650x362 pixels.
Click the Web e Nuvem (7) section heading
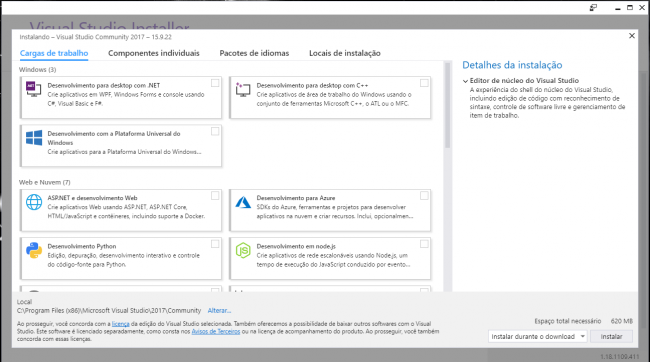click(44, 182)
